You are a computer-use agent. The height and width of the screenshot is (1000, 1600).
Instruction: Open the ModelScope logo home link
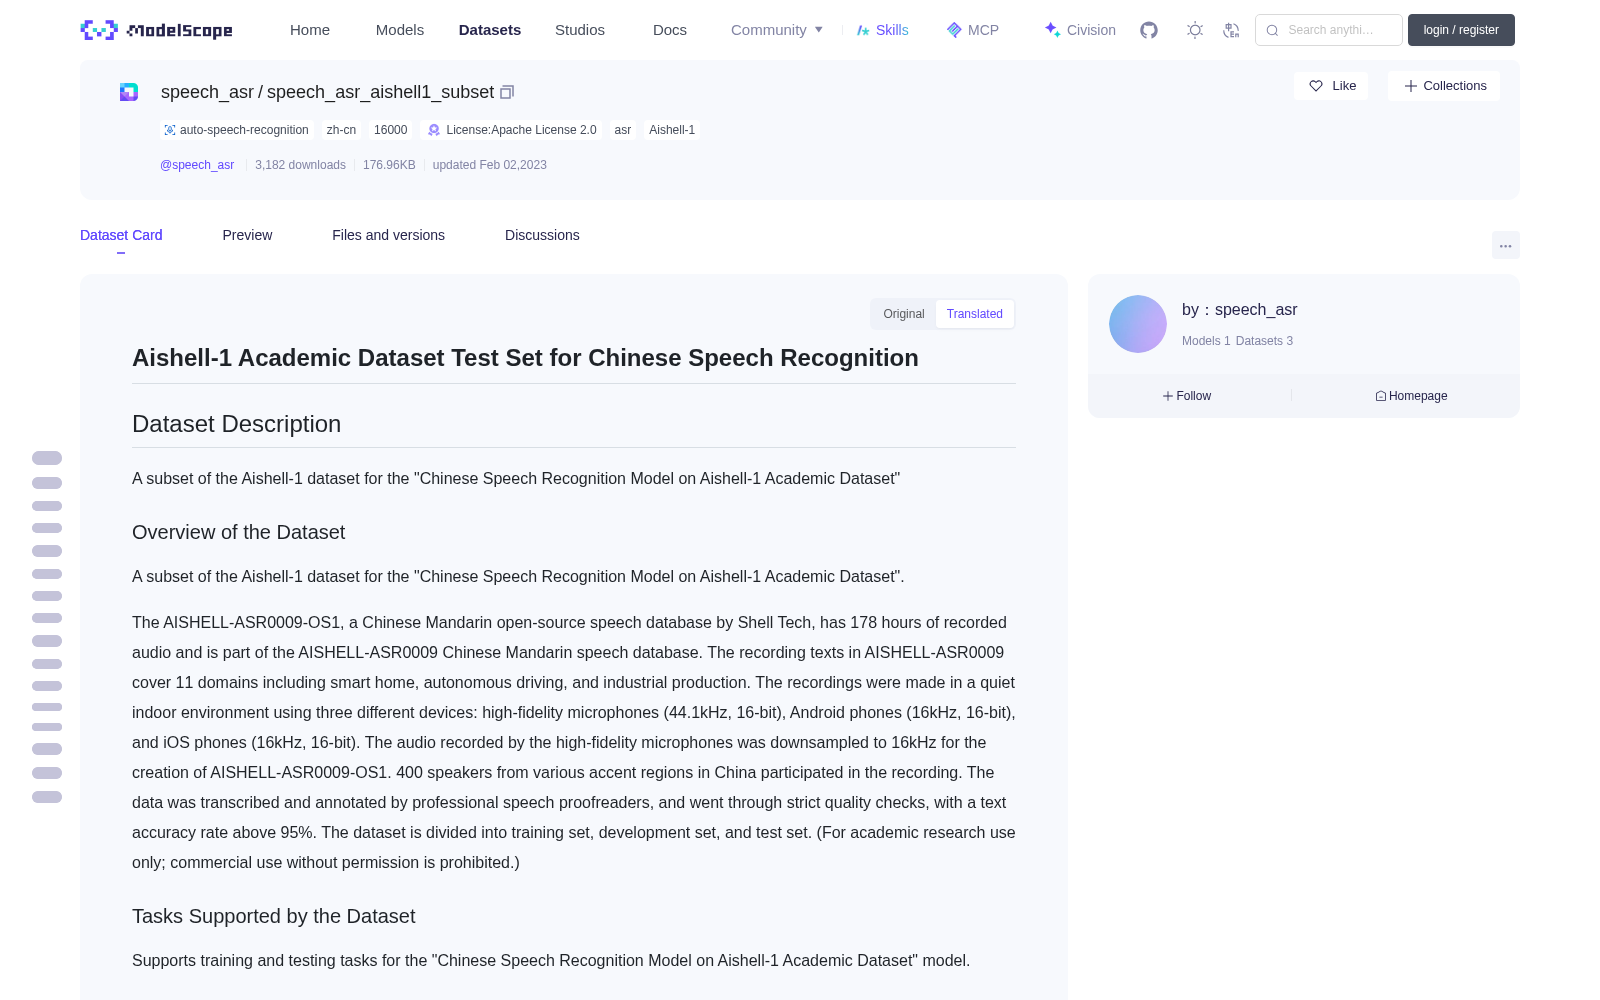pyautogui.click(x=156, y=30)
